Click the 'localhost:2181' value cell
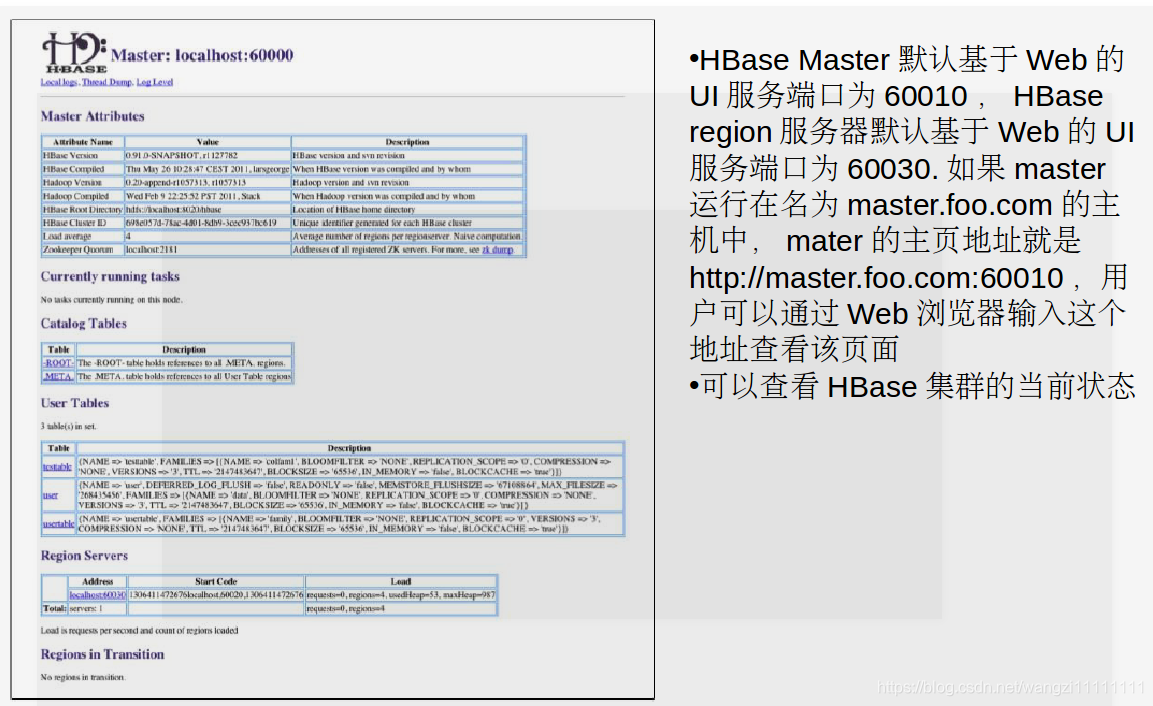1153x706 pixels. [x=207, y=250]
